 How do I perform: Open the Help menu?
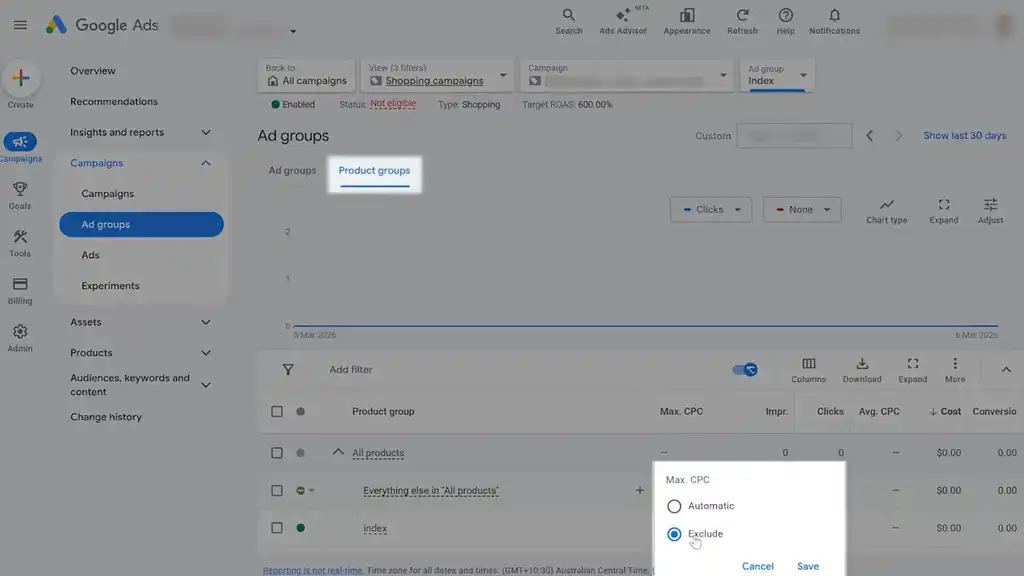coord(785,21)
